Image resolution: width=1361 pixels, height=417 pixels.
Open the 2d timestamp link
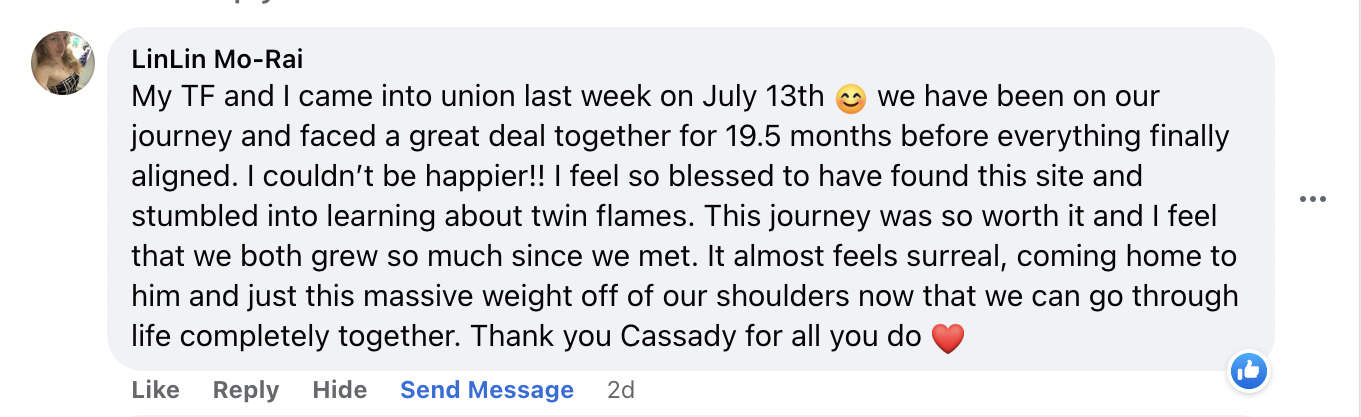tap(621, 390)
